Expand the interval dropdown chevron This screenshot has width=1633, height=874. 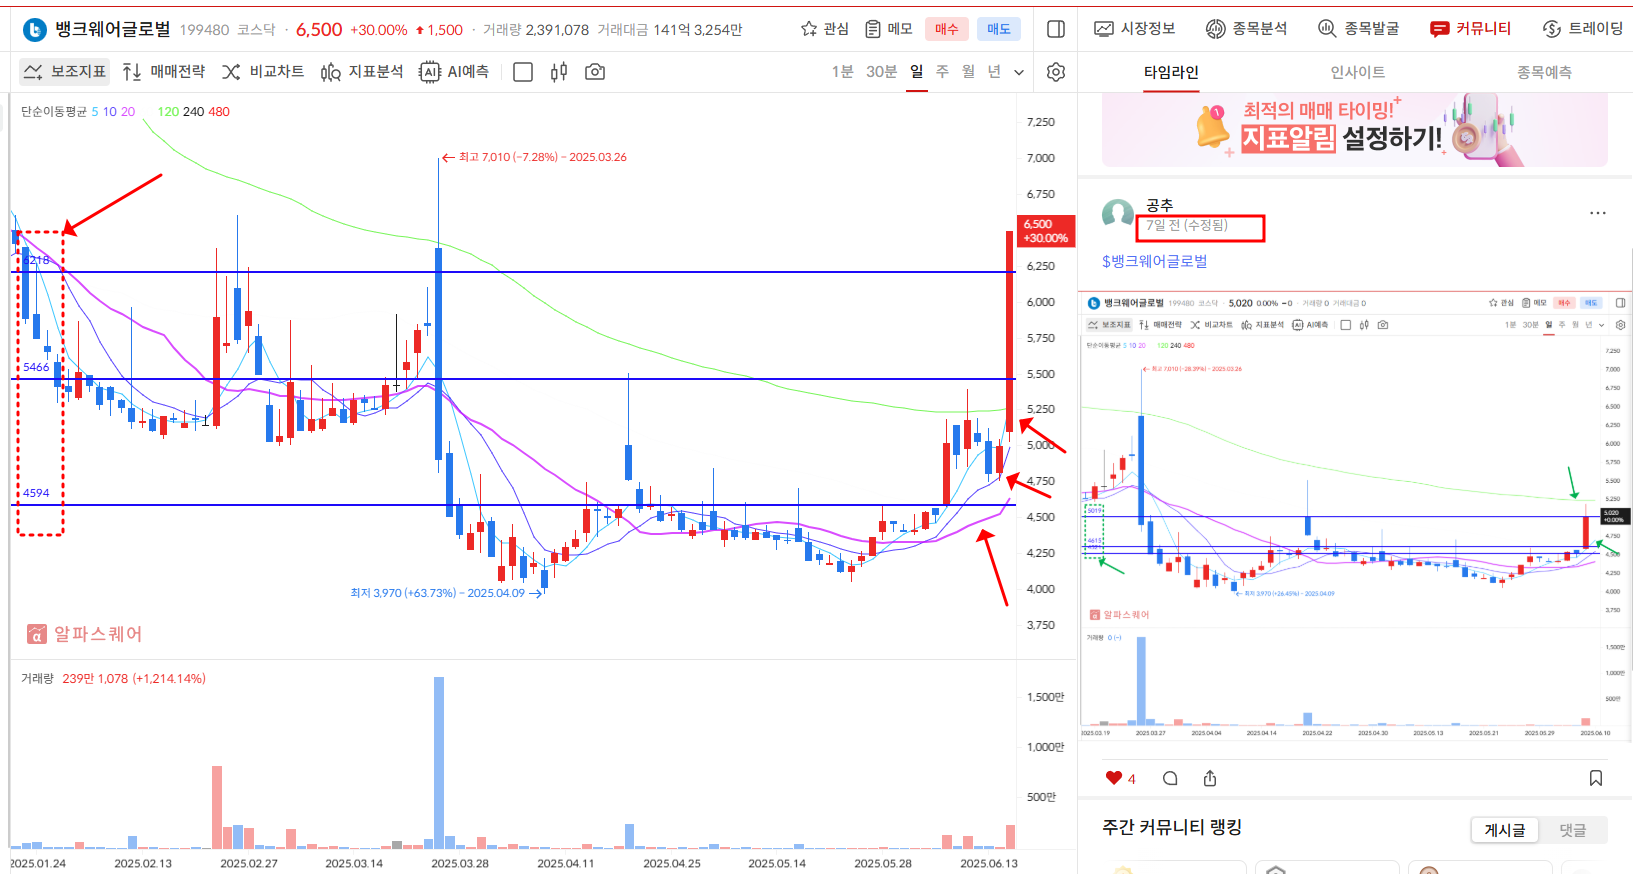click(x=1019, y=73)
